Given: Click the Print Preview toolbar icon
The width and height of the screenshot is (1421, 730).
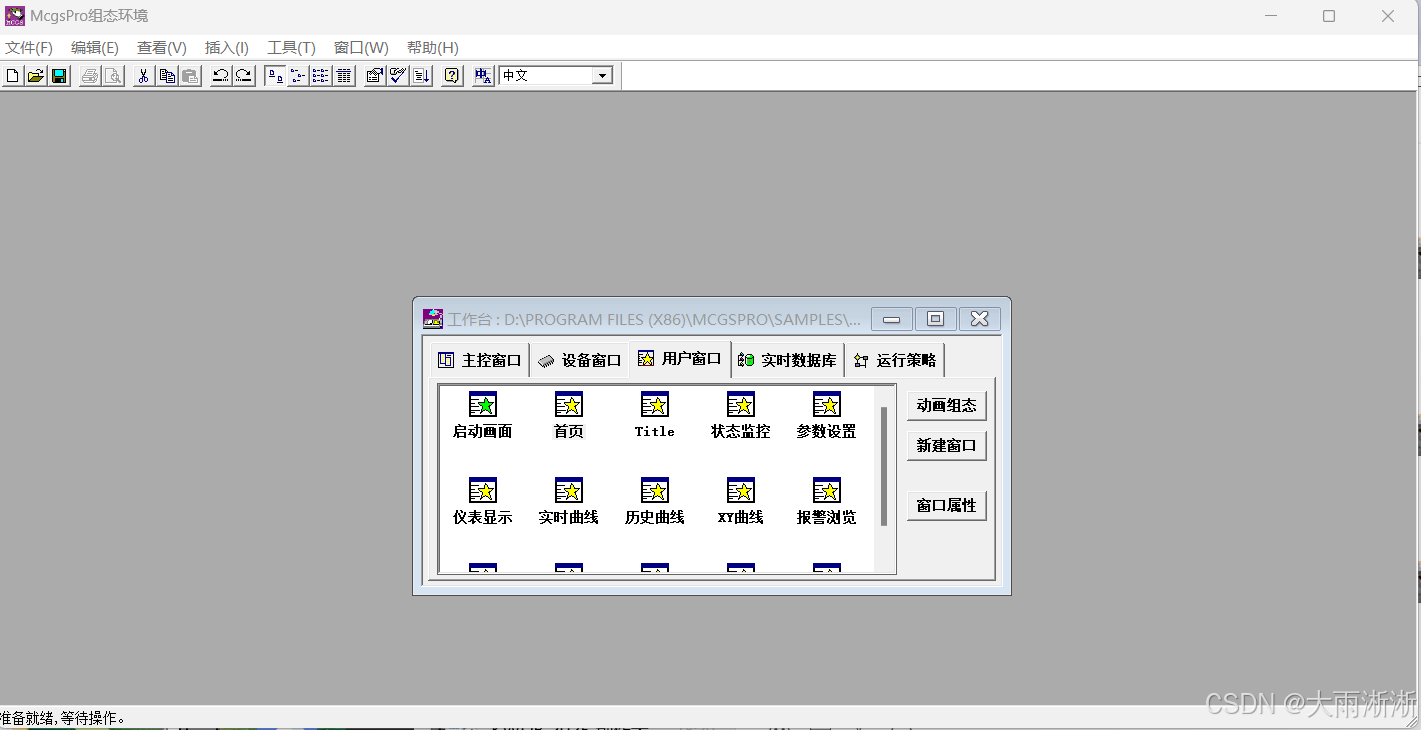Looking at the screenshot, I should tap(114, 76).
